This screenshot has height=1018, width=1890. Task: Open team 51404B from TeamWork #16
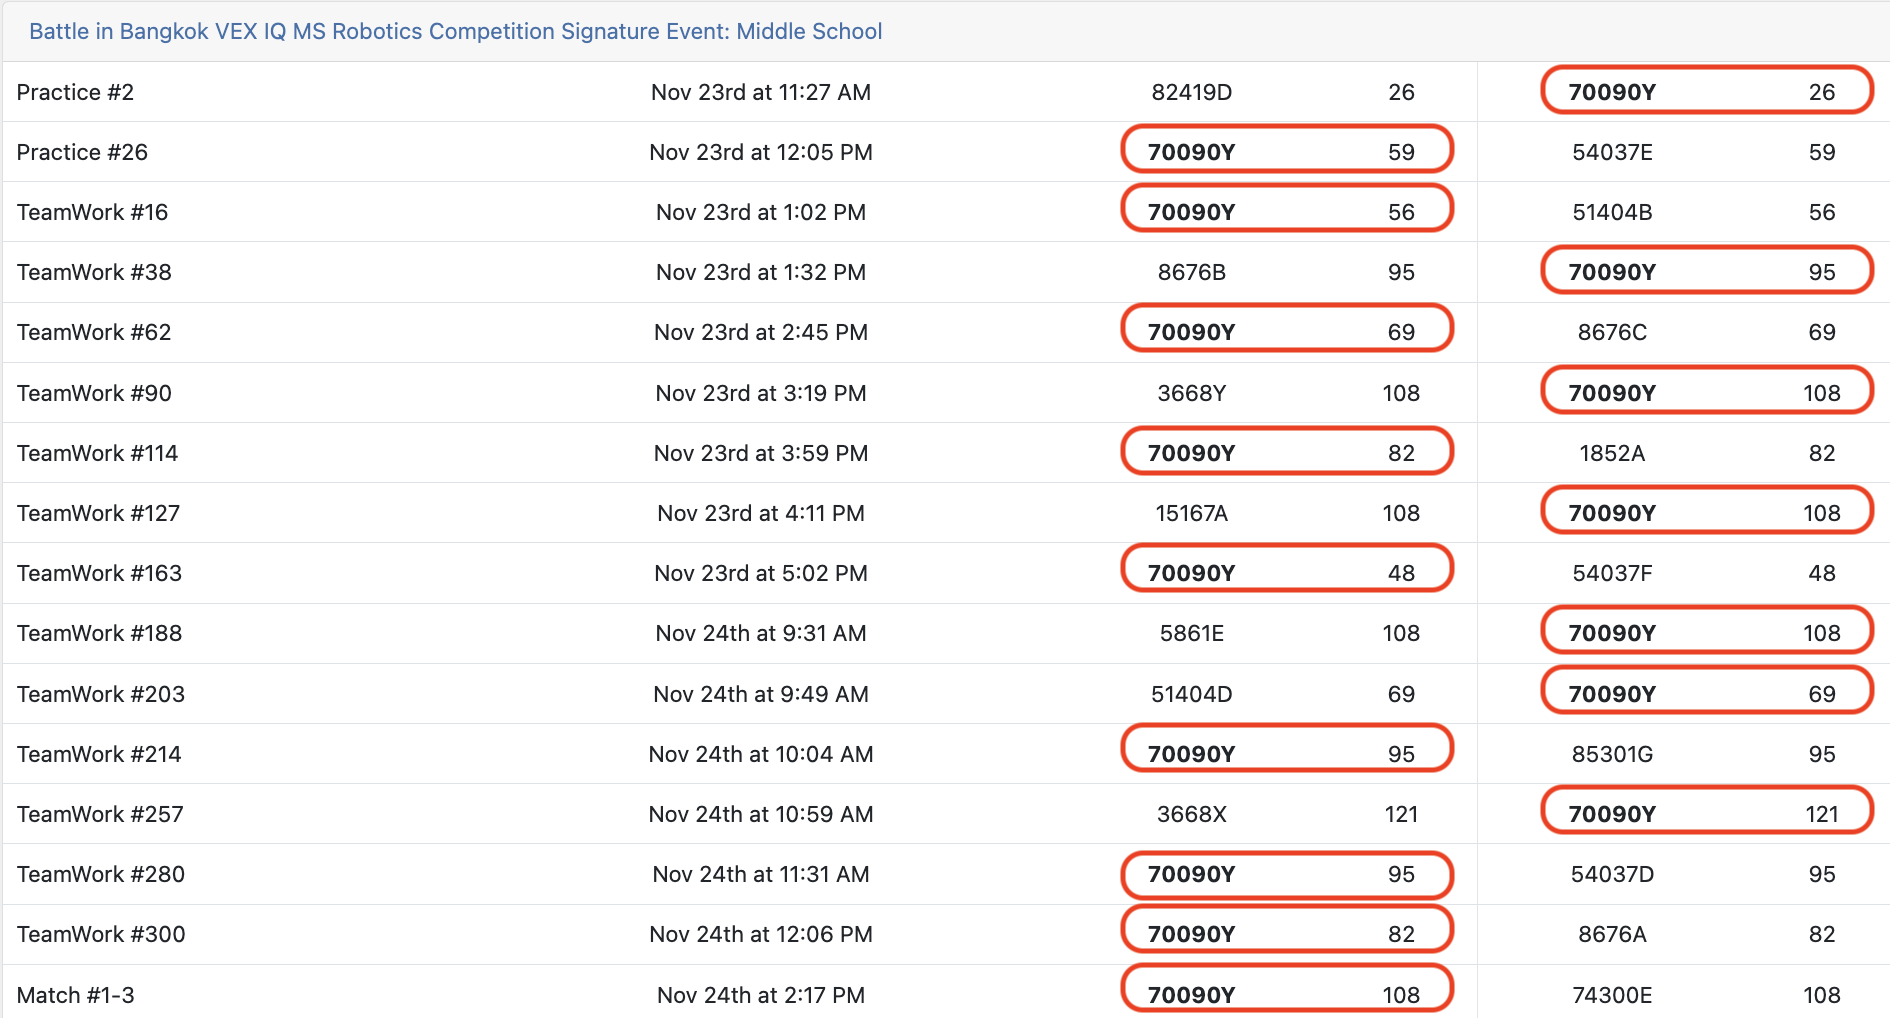1612,212
